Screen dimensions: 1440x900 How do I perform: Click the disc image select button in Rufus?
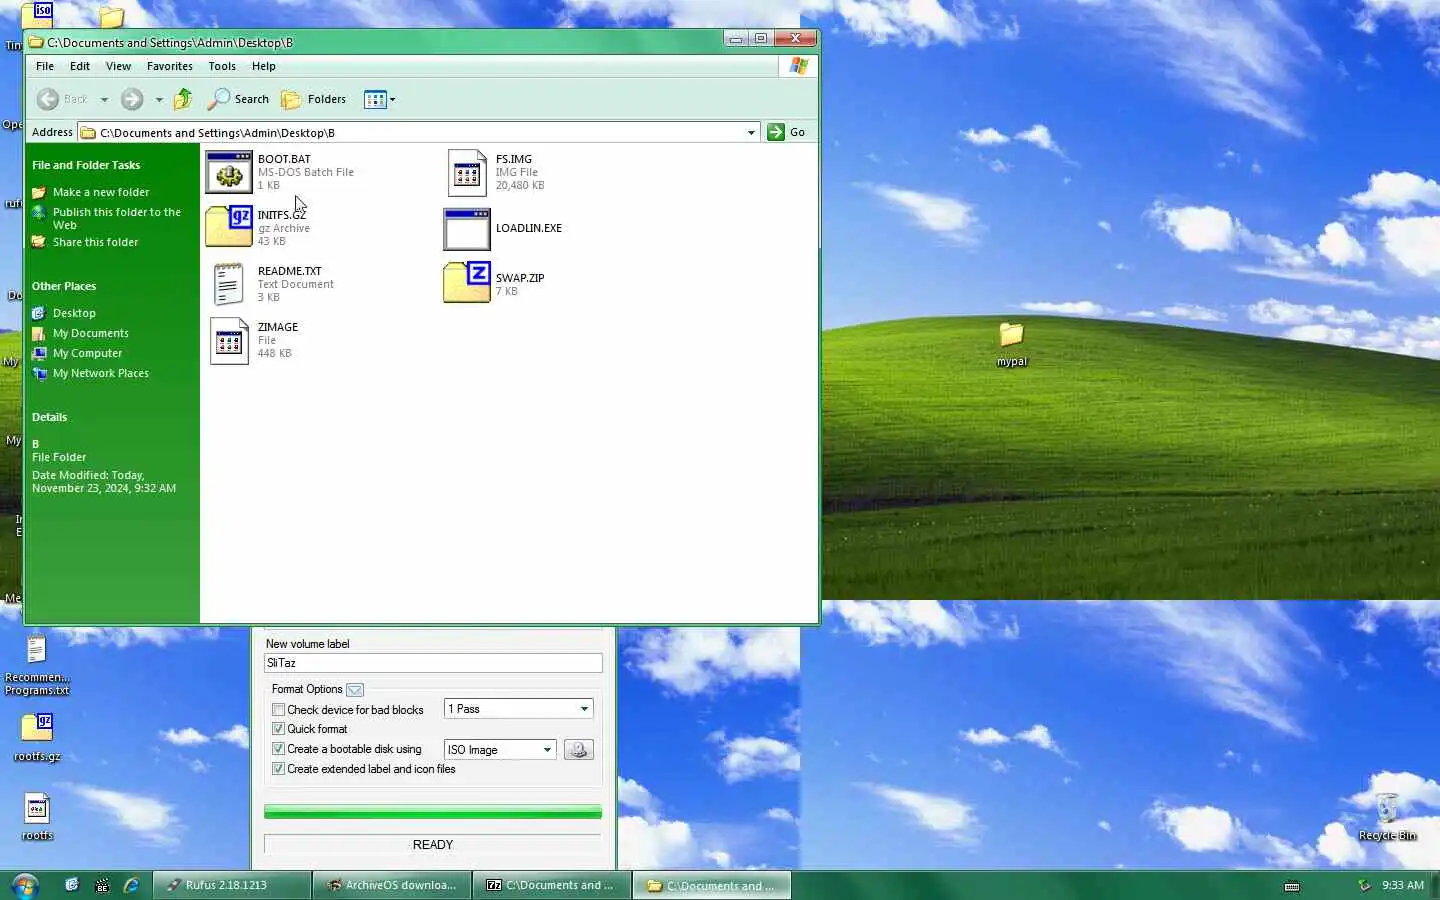click(x=578, y=749)
